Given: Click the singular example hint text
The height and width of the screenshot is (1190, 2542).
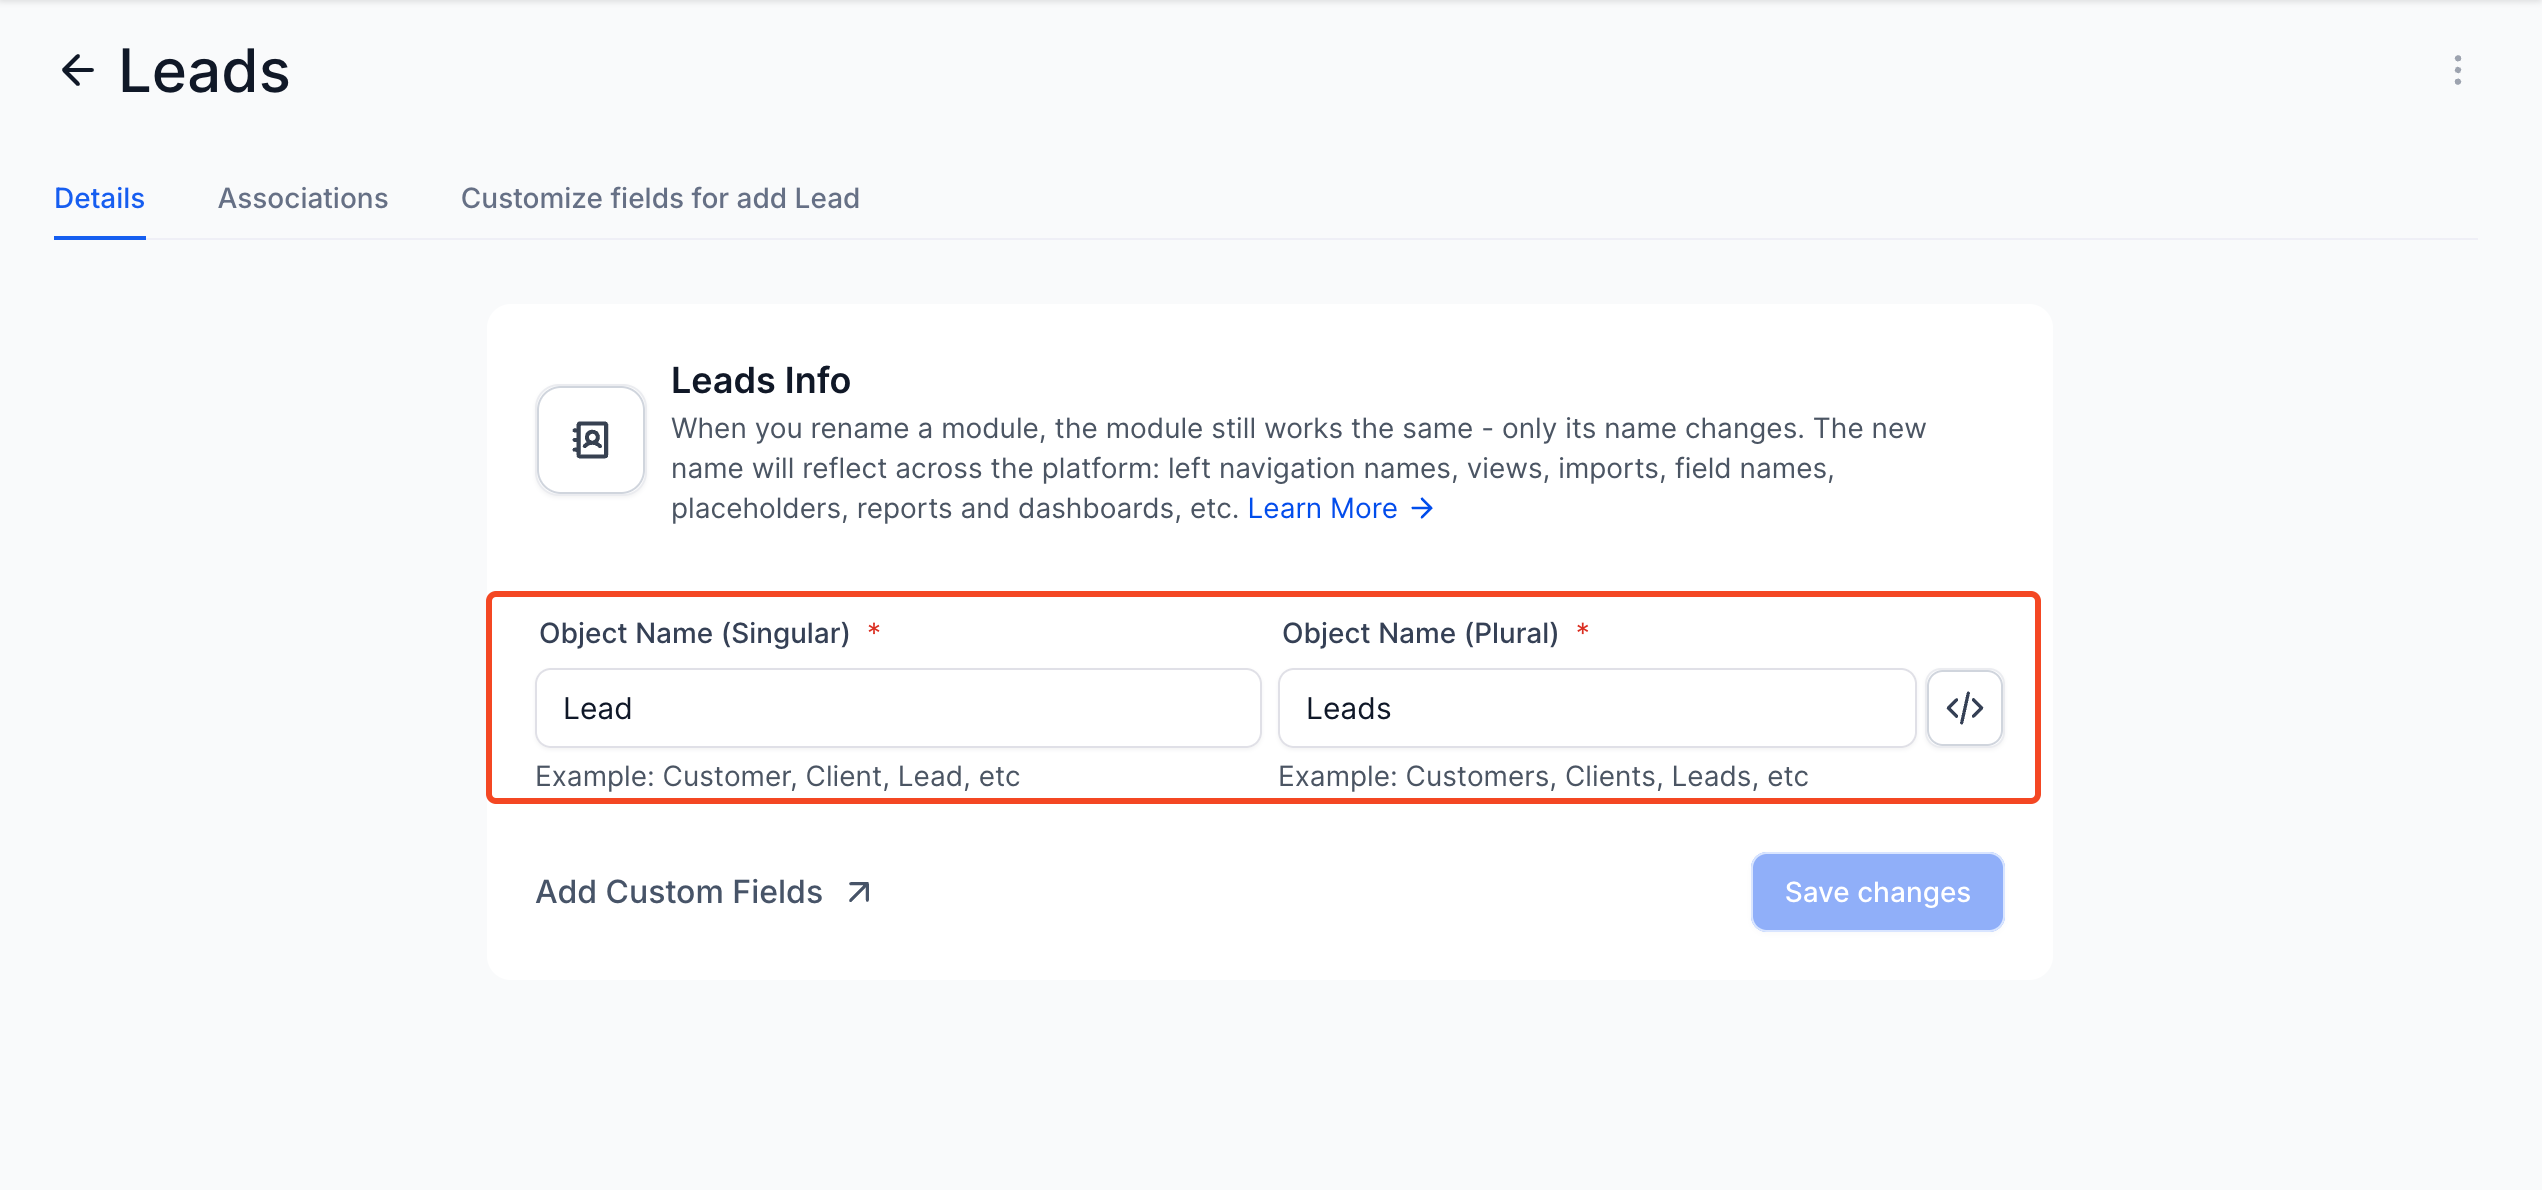Looking at the screenshot, I should [777, 776].
